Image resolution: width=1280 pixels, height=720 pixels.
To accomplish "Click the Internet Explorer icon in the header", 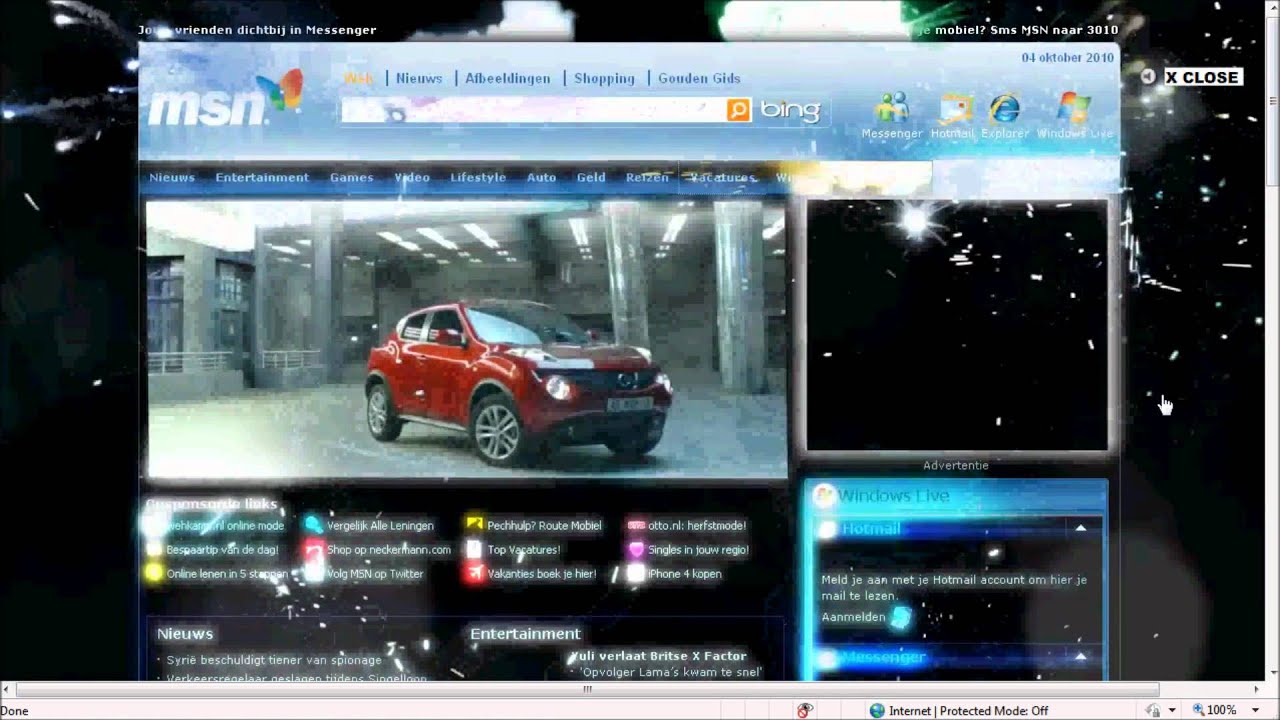I will [1004, 108].
